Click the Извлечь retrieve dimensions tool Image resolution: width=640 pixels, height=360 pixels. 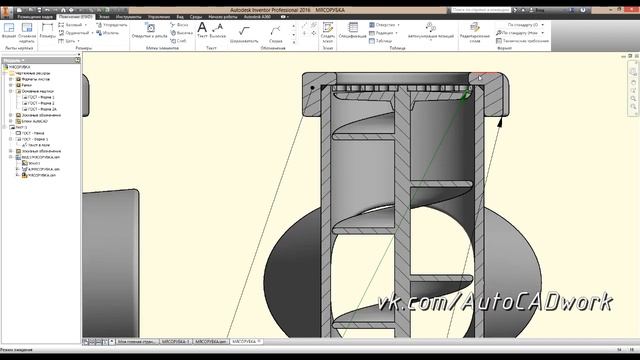pos(108,33)
